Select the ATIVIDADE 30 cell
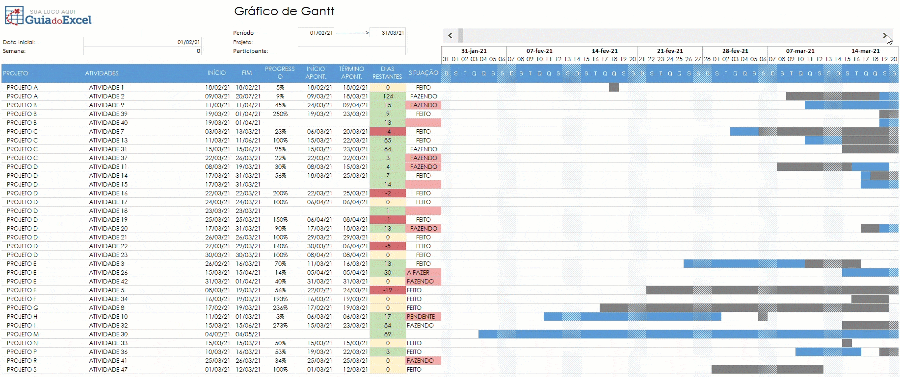Screen dimensions: 900x377 point(108,334)
